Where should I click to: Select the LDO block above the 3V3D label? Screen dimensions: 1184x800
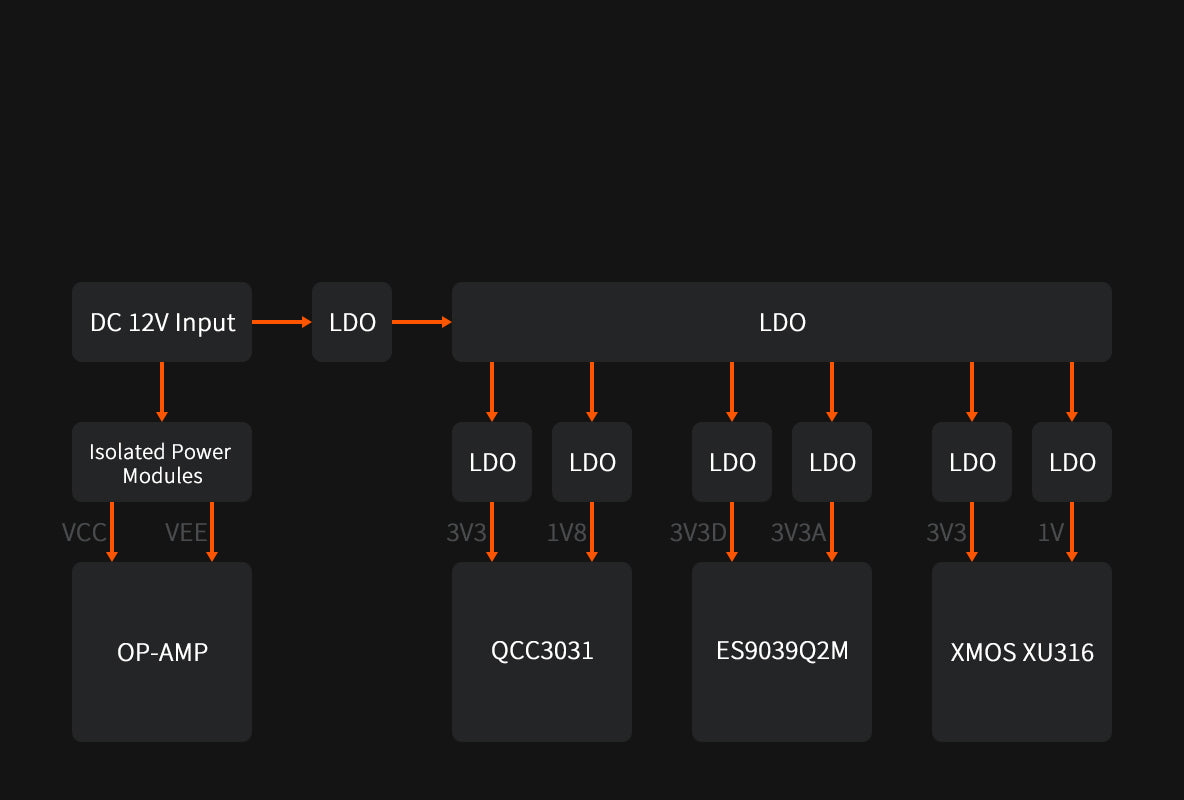[732, 462]
